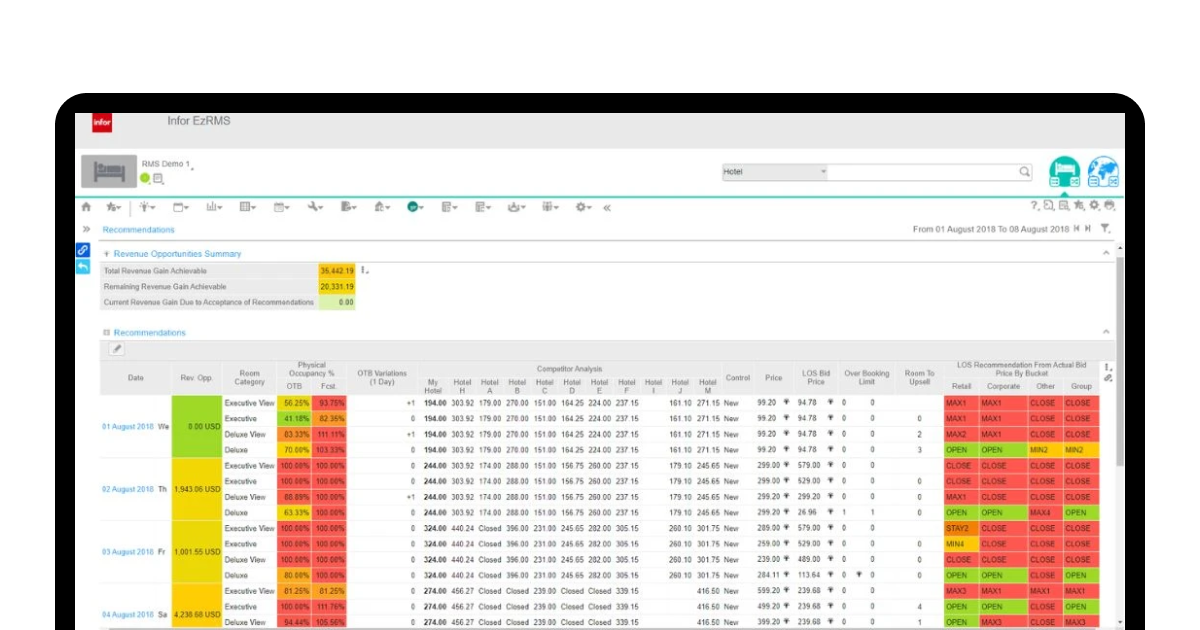The width and height of the screenshot is (1200, 630).
Task: Open the sliders icon menu in toolbar
Action: 551,207
